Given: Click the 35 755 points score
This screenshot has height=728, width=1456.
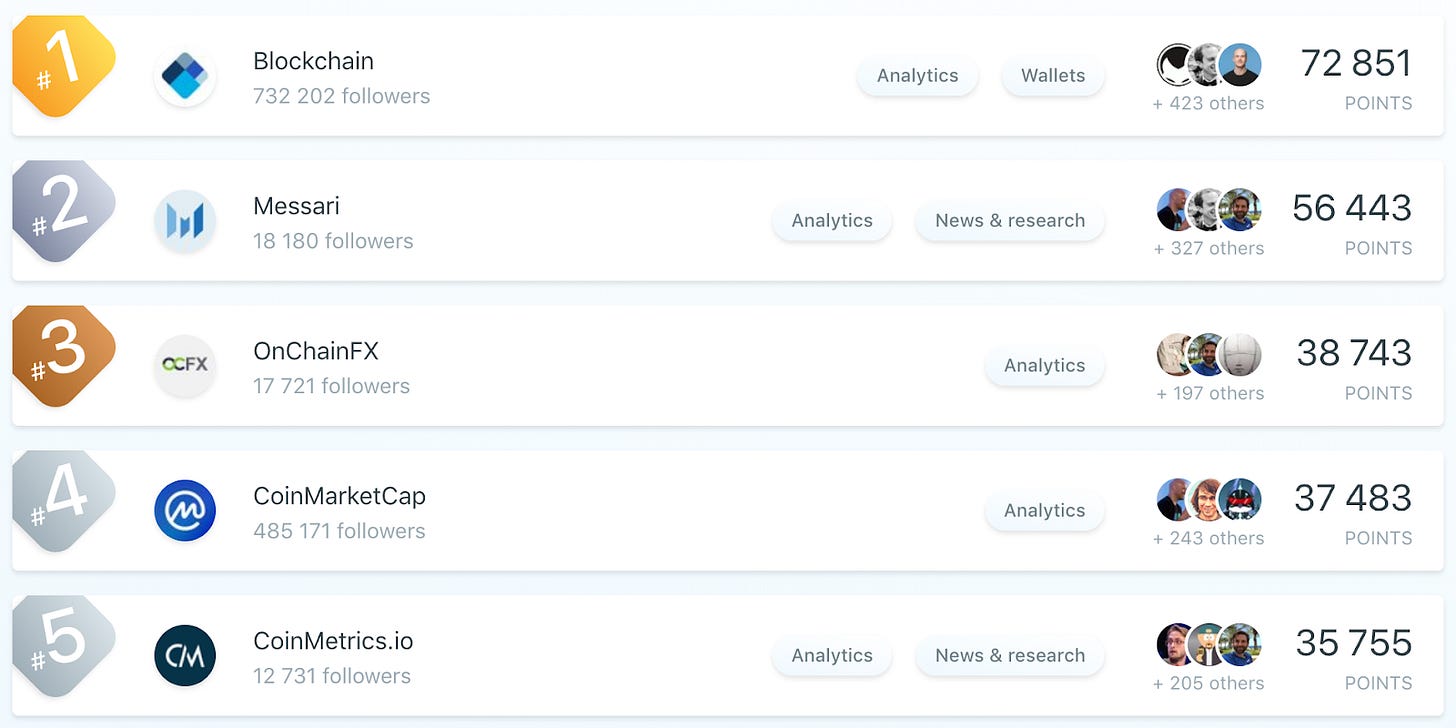Looking at the screenshot, I should coord(1354,643).
